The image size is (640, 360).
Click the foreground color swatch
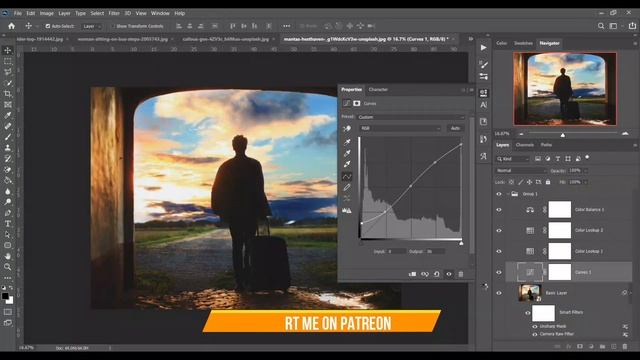5,296
